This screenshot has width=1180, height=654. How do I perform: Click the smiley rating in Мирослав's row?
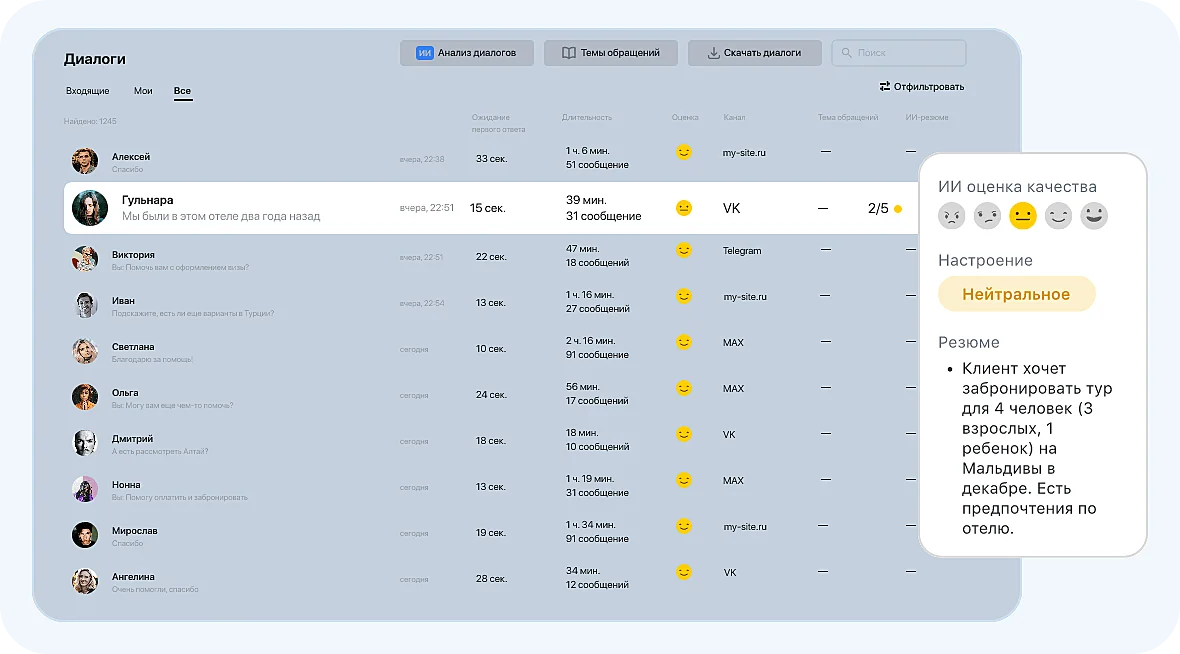[683, 525]
